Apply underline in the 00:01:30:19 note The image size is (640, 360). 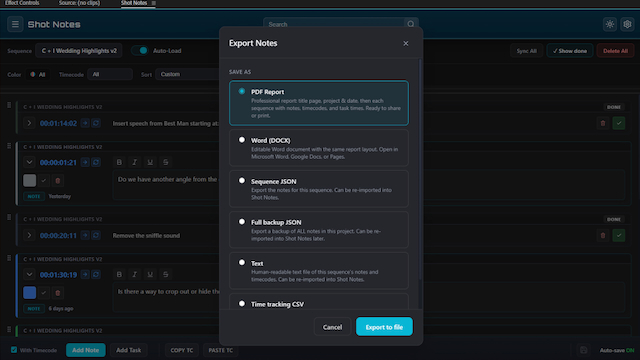point(150,275)
